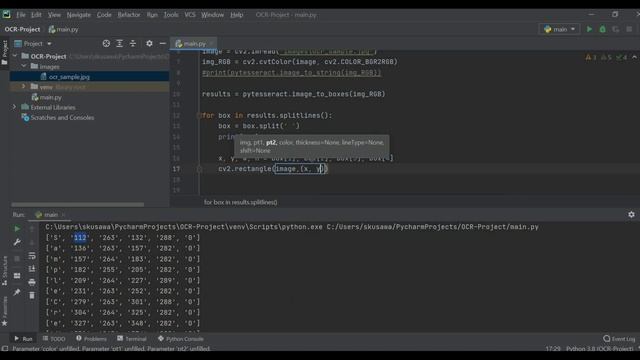Click the Favorites vertical side tab
Screen dimensions: 640x360
pyautogui.click(x=4, y=311)
